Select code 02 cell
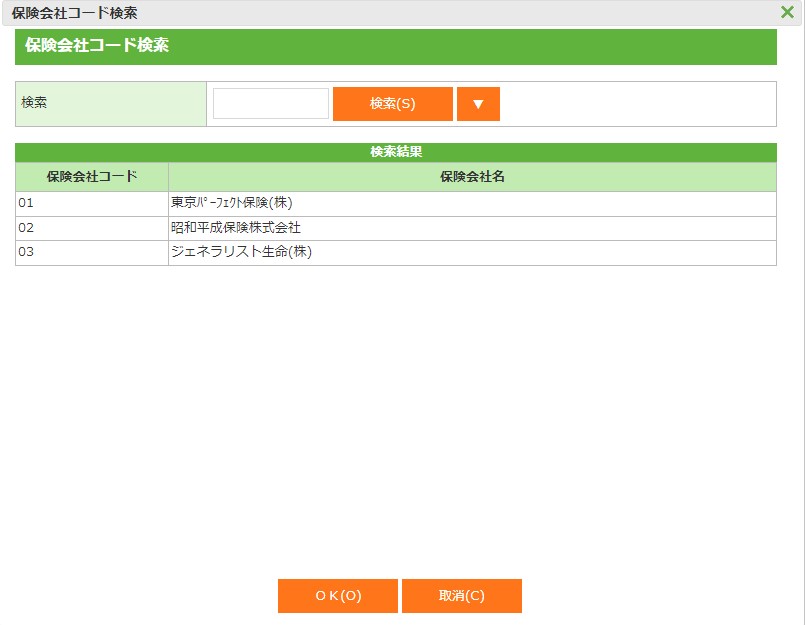The width and height of the screenshot is (805, 625). (x=92, y=229)
